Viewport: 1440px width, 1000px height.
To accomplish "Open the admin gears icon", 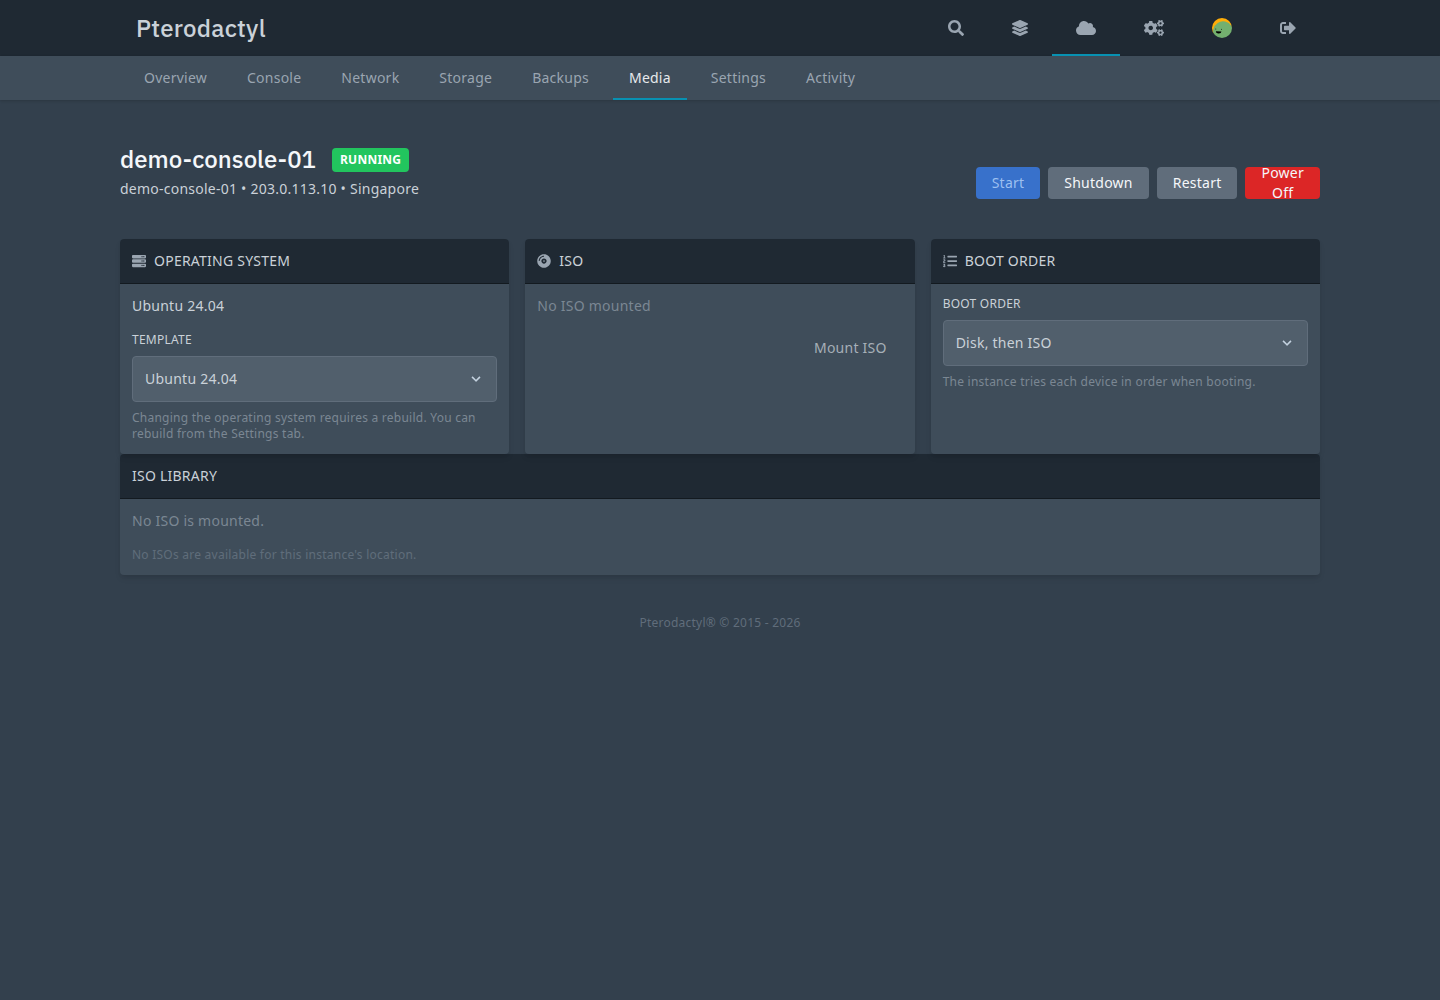I will pyautogui.click(x=1154, y=28).
